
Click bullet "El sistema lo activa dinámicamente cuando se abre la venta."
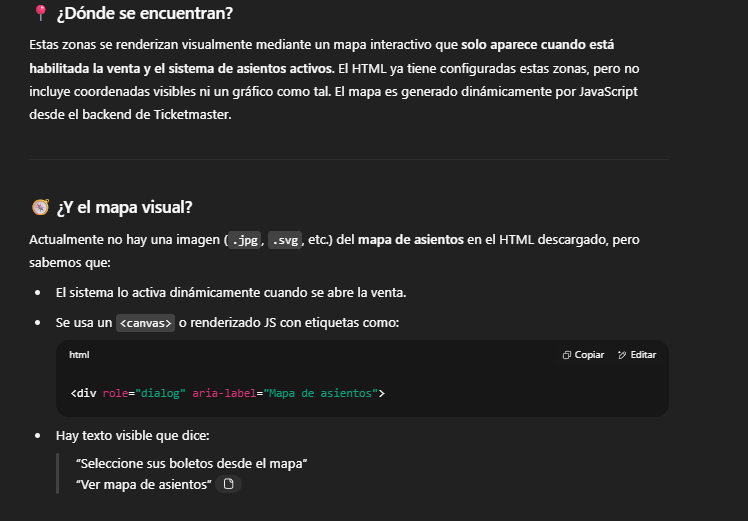point(231,292)
